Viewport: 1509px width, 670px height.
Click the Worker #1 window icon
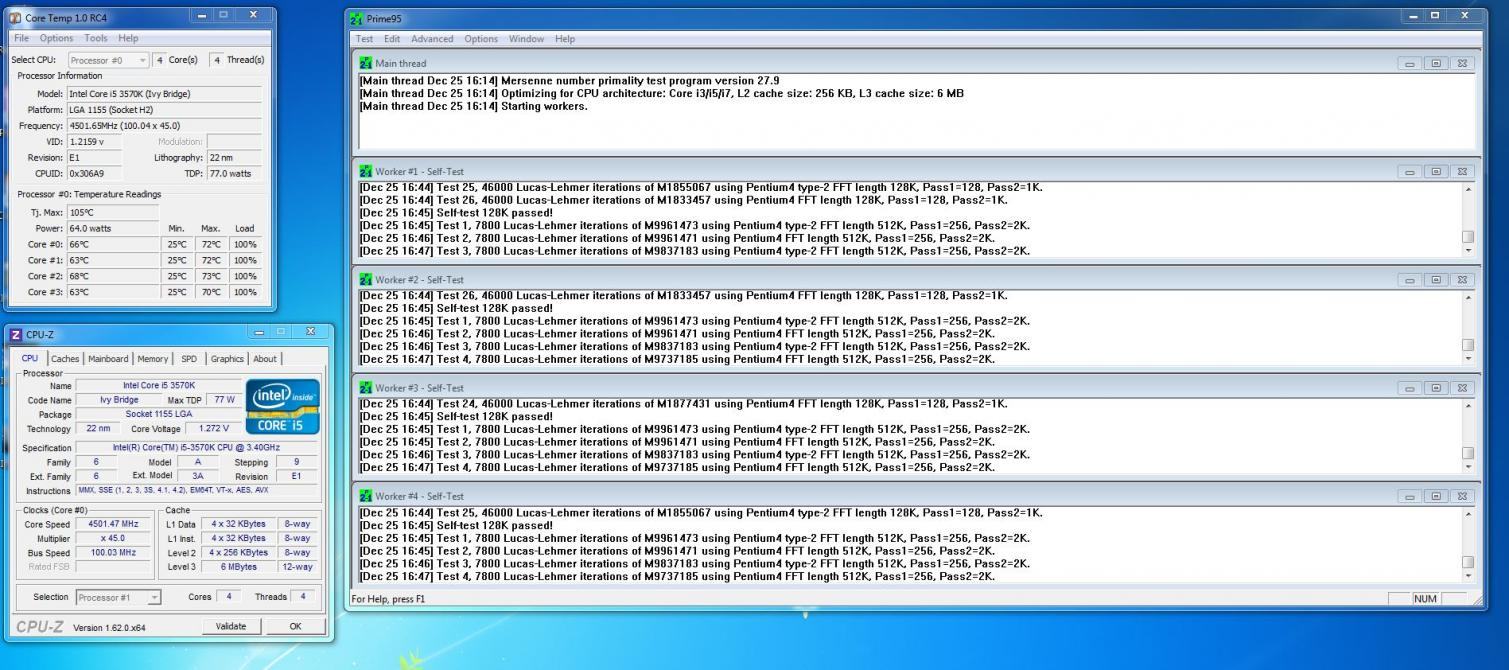click(x=366, y=171)
